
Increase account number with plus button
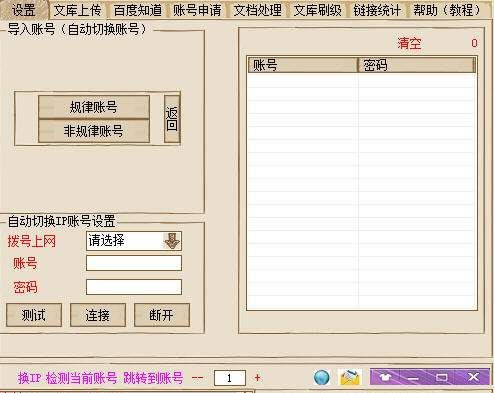(257, 378)
